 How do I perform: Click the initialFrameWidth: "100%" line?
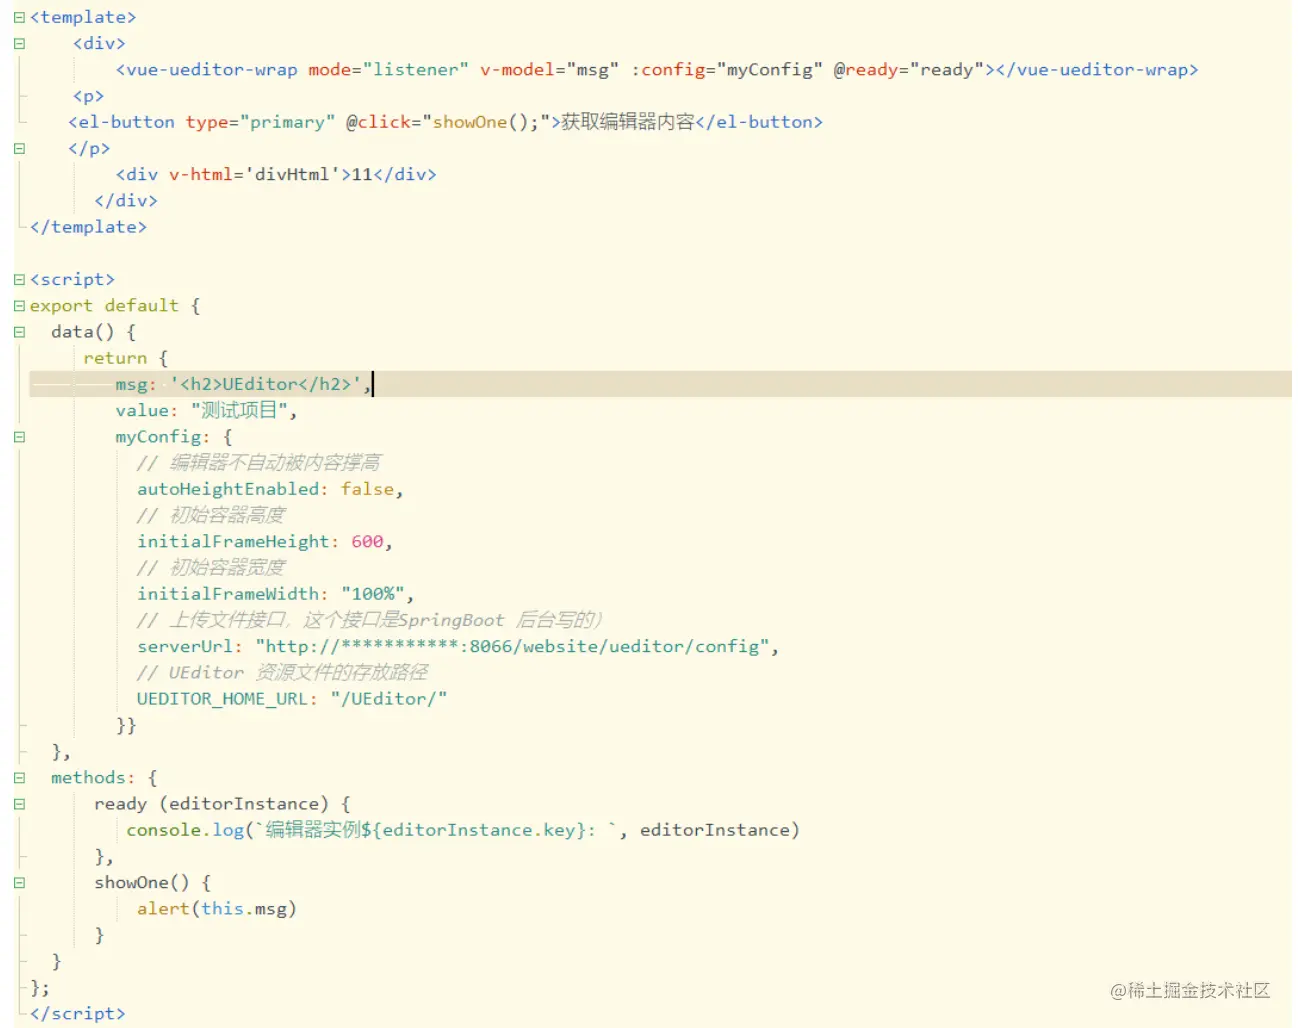(275, 594)
